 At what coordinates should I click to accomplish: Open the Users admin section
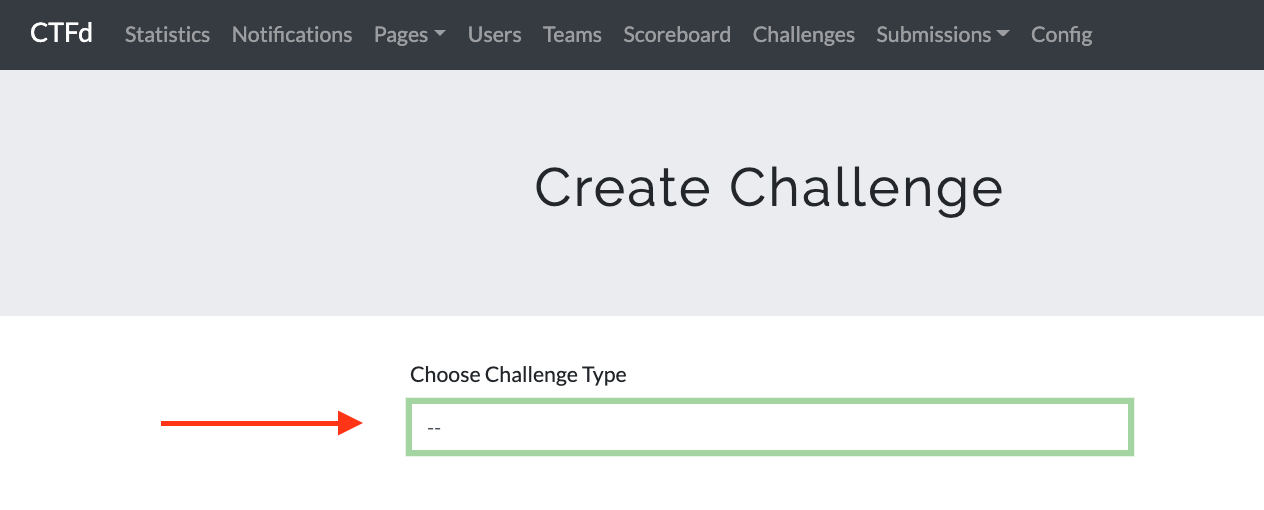coord(494,34)
